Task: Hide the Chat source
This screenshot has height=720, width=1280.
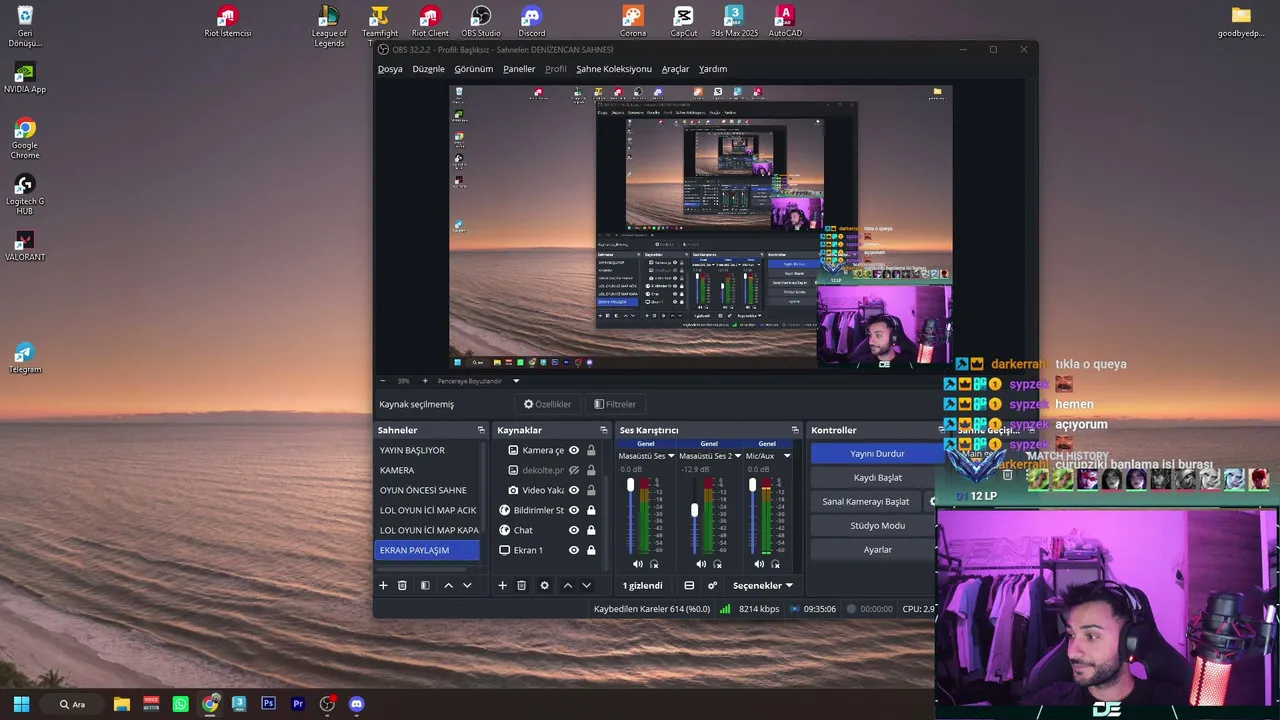Action: point(574,530)
